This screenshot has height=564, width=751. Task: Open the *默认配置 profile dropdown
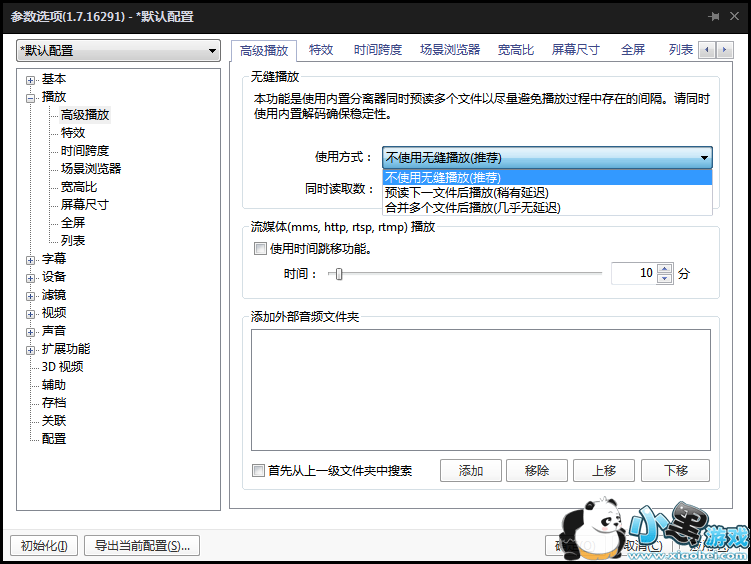[x=118, y=51]
